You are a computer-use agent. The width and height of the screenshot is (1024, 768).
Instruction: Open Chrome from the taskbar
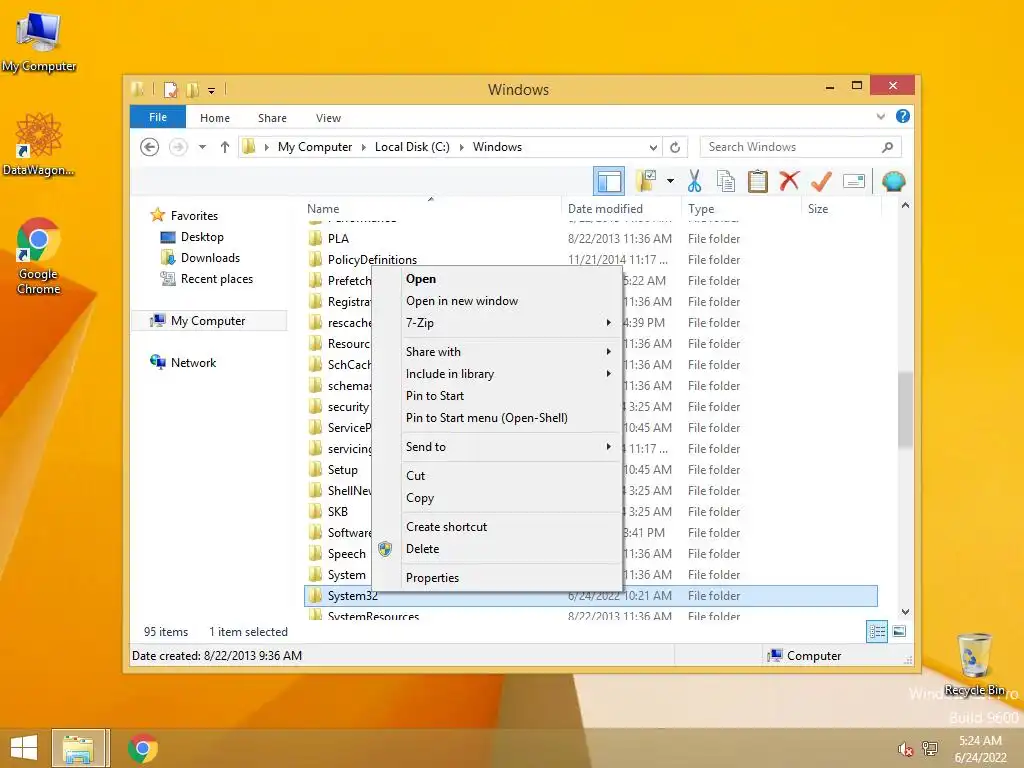pyautogui.click(x=142, y=748)
